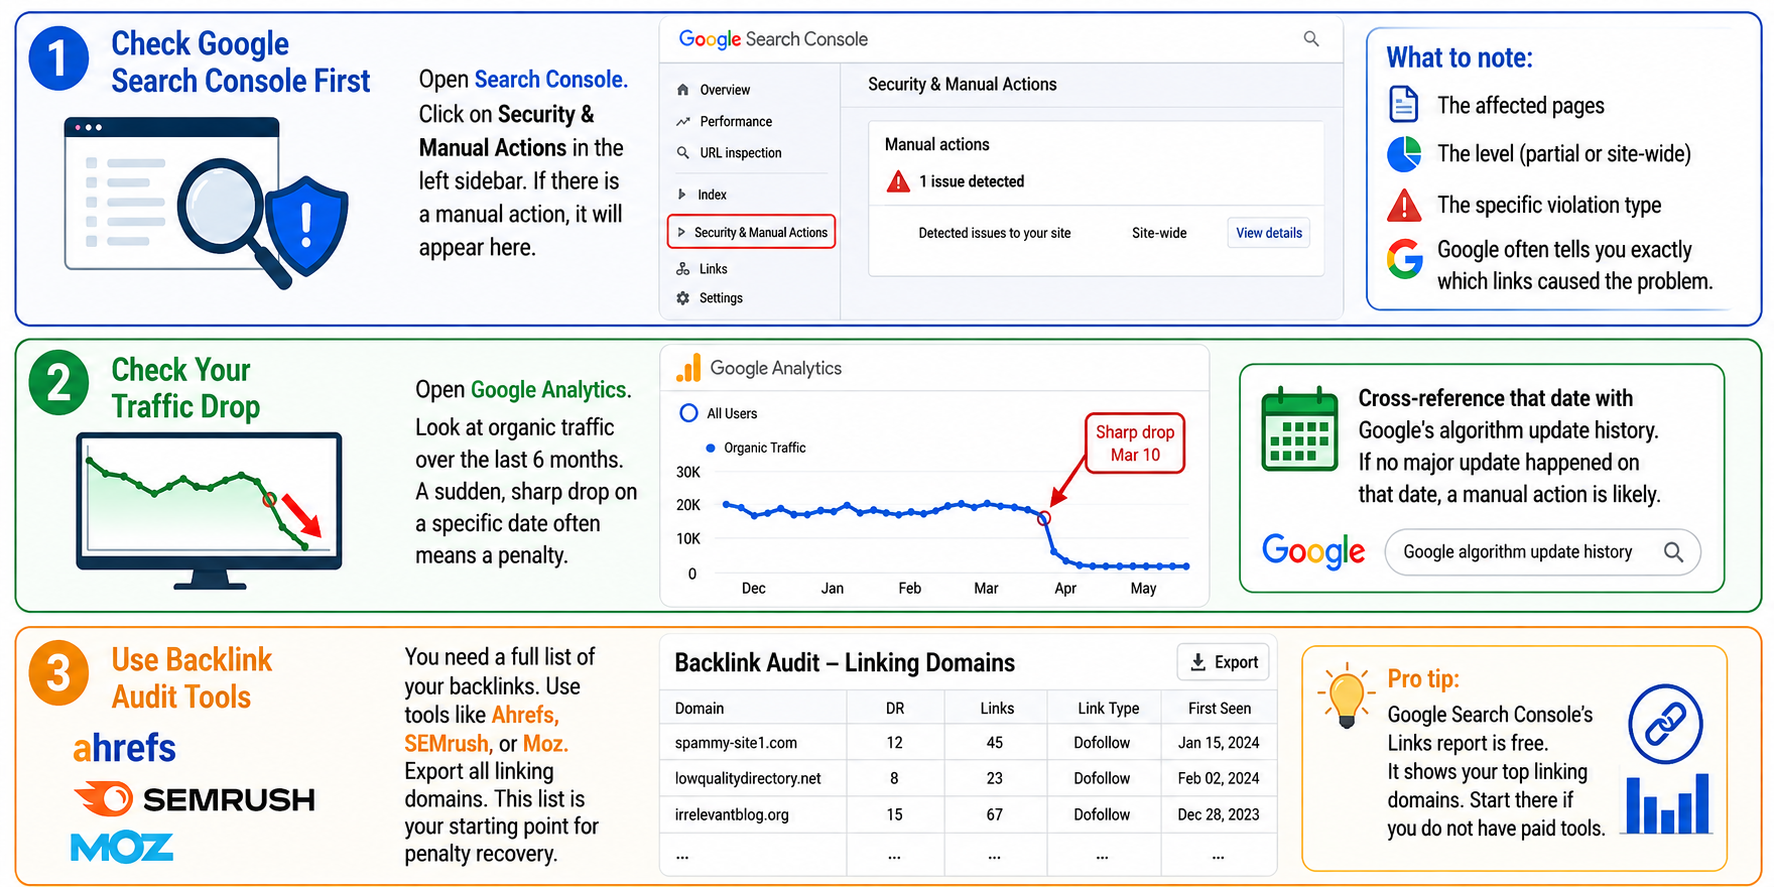This screenshot has height=887, width=1774.
Task: Click the Performance trend line icon
Action: click(683, 122)
